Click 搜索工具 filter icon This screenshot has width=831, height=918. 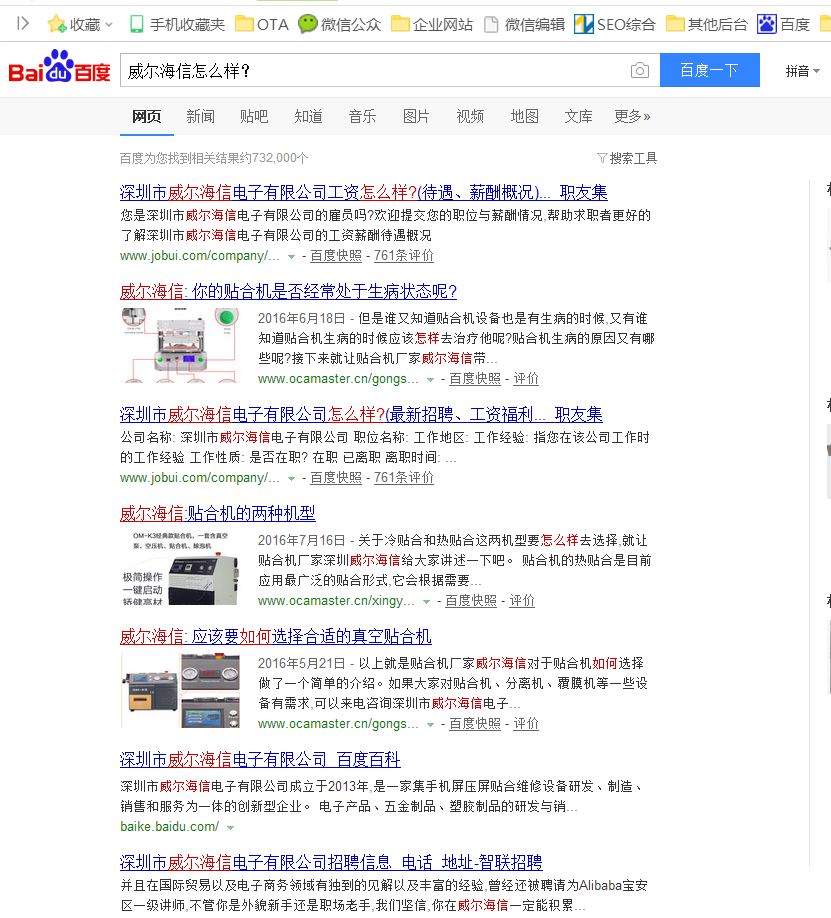tap(601, 158)
